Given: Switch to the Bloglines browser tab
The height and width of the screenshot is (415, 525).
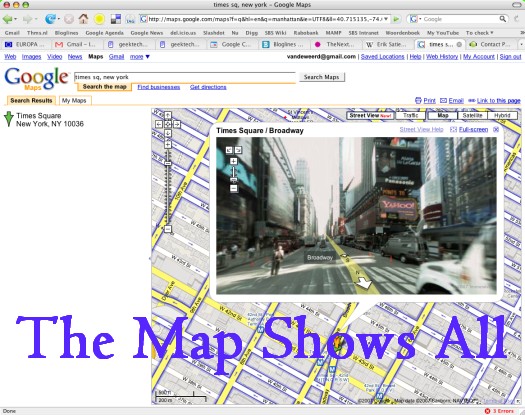Looking at the screenshot, I should coord(285,44).
